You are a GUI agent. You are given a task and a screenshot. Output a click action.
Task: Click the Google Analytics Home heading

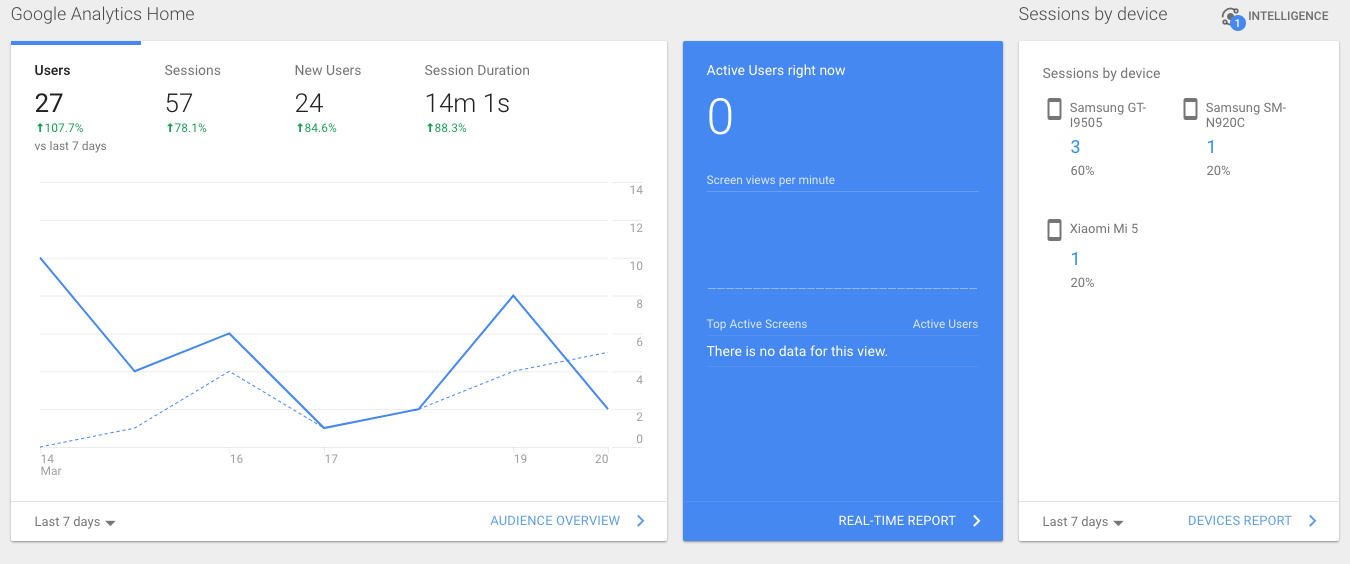pos(103,15)
